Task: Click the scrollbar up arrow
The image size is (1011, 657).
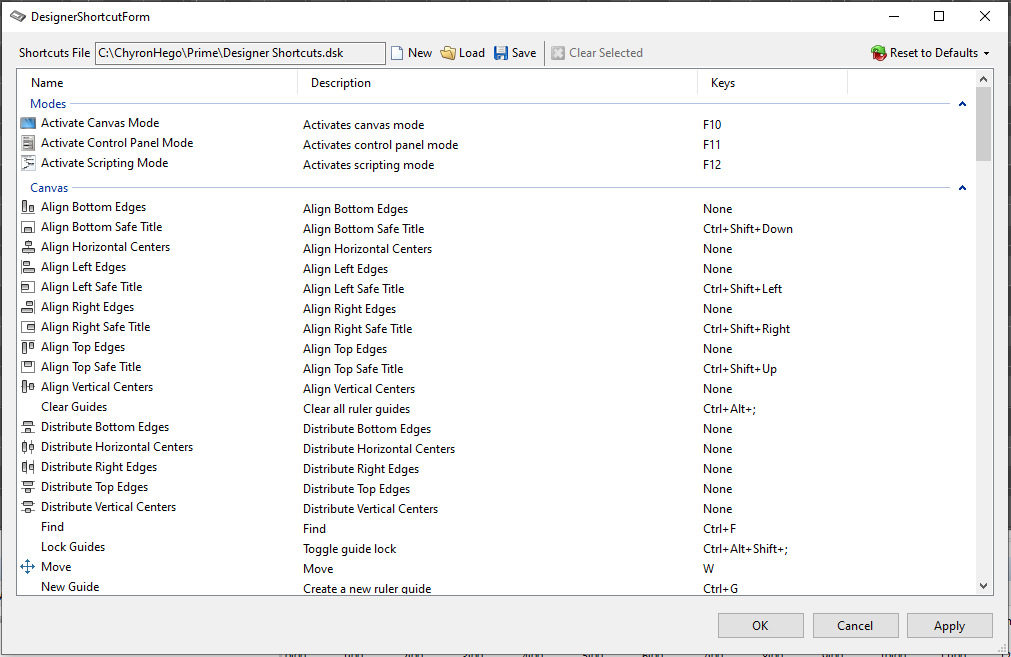Action: tap(983, 79)
